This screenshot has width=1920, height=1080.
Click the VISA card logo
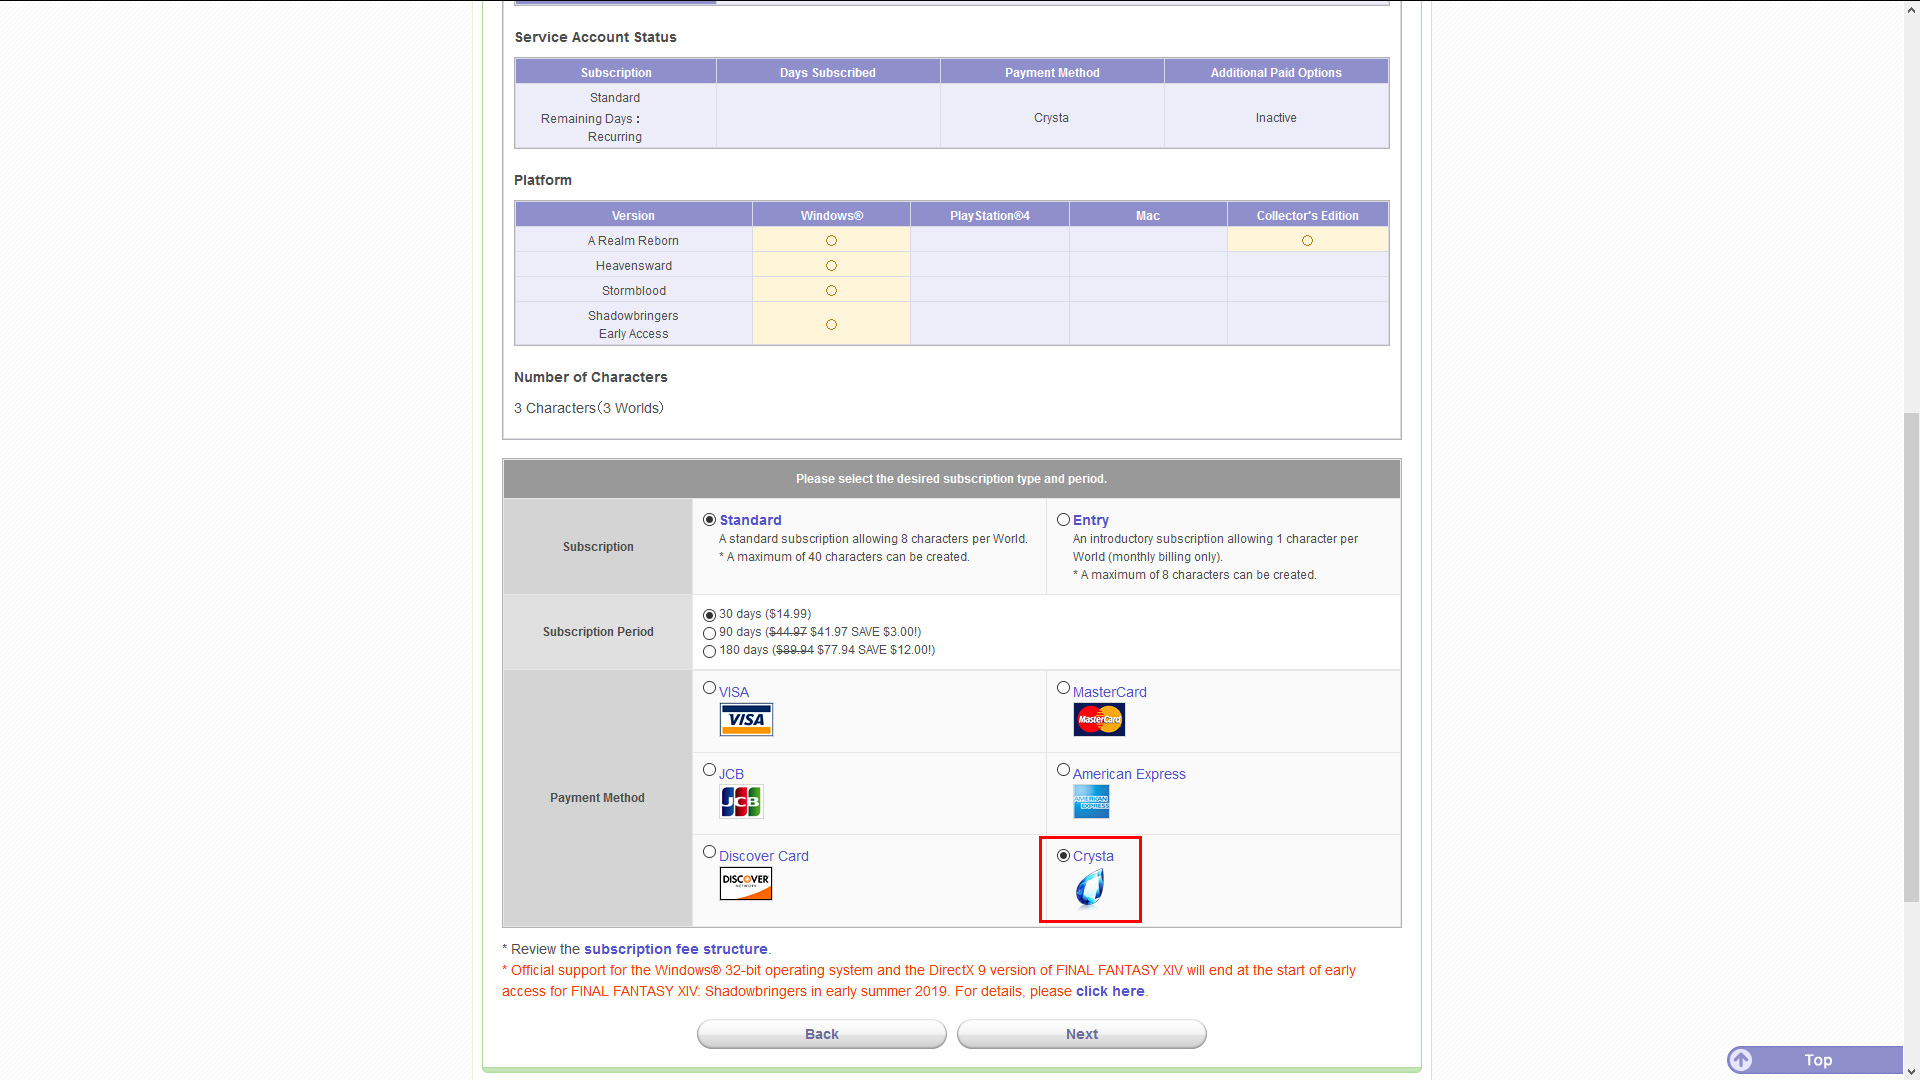coord(746,719)
